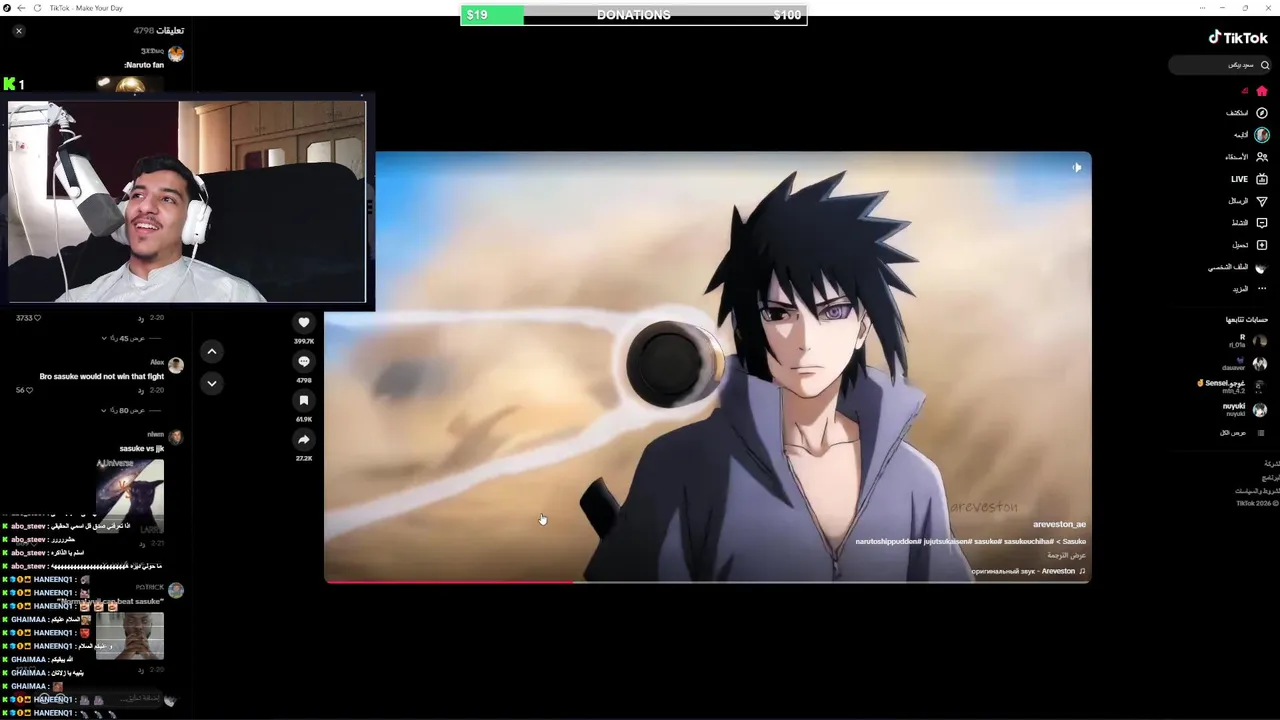Screen dimensions: 1280x720
Task: Open the Activity inbox icon
Action: coord(1261,223)
